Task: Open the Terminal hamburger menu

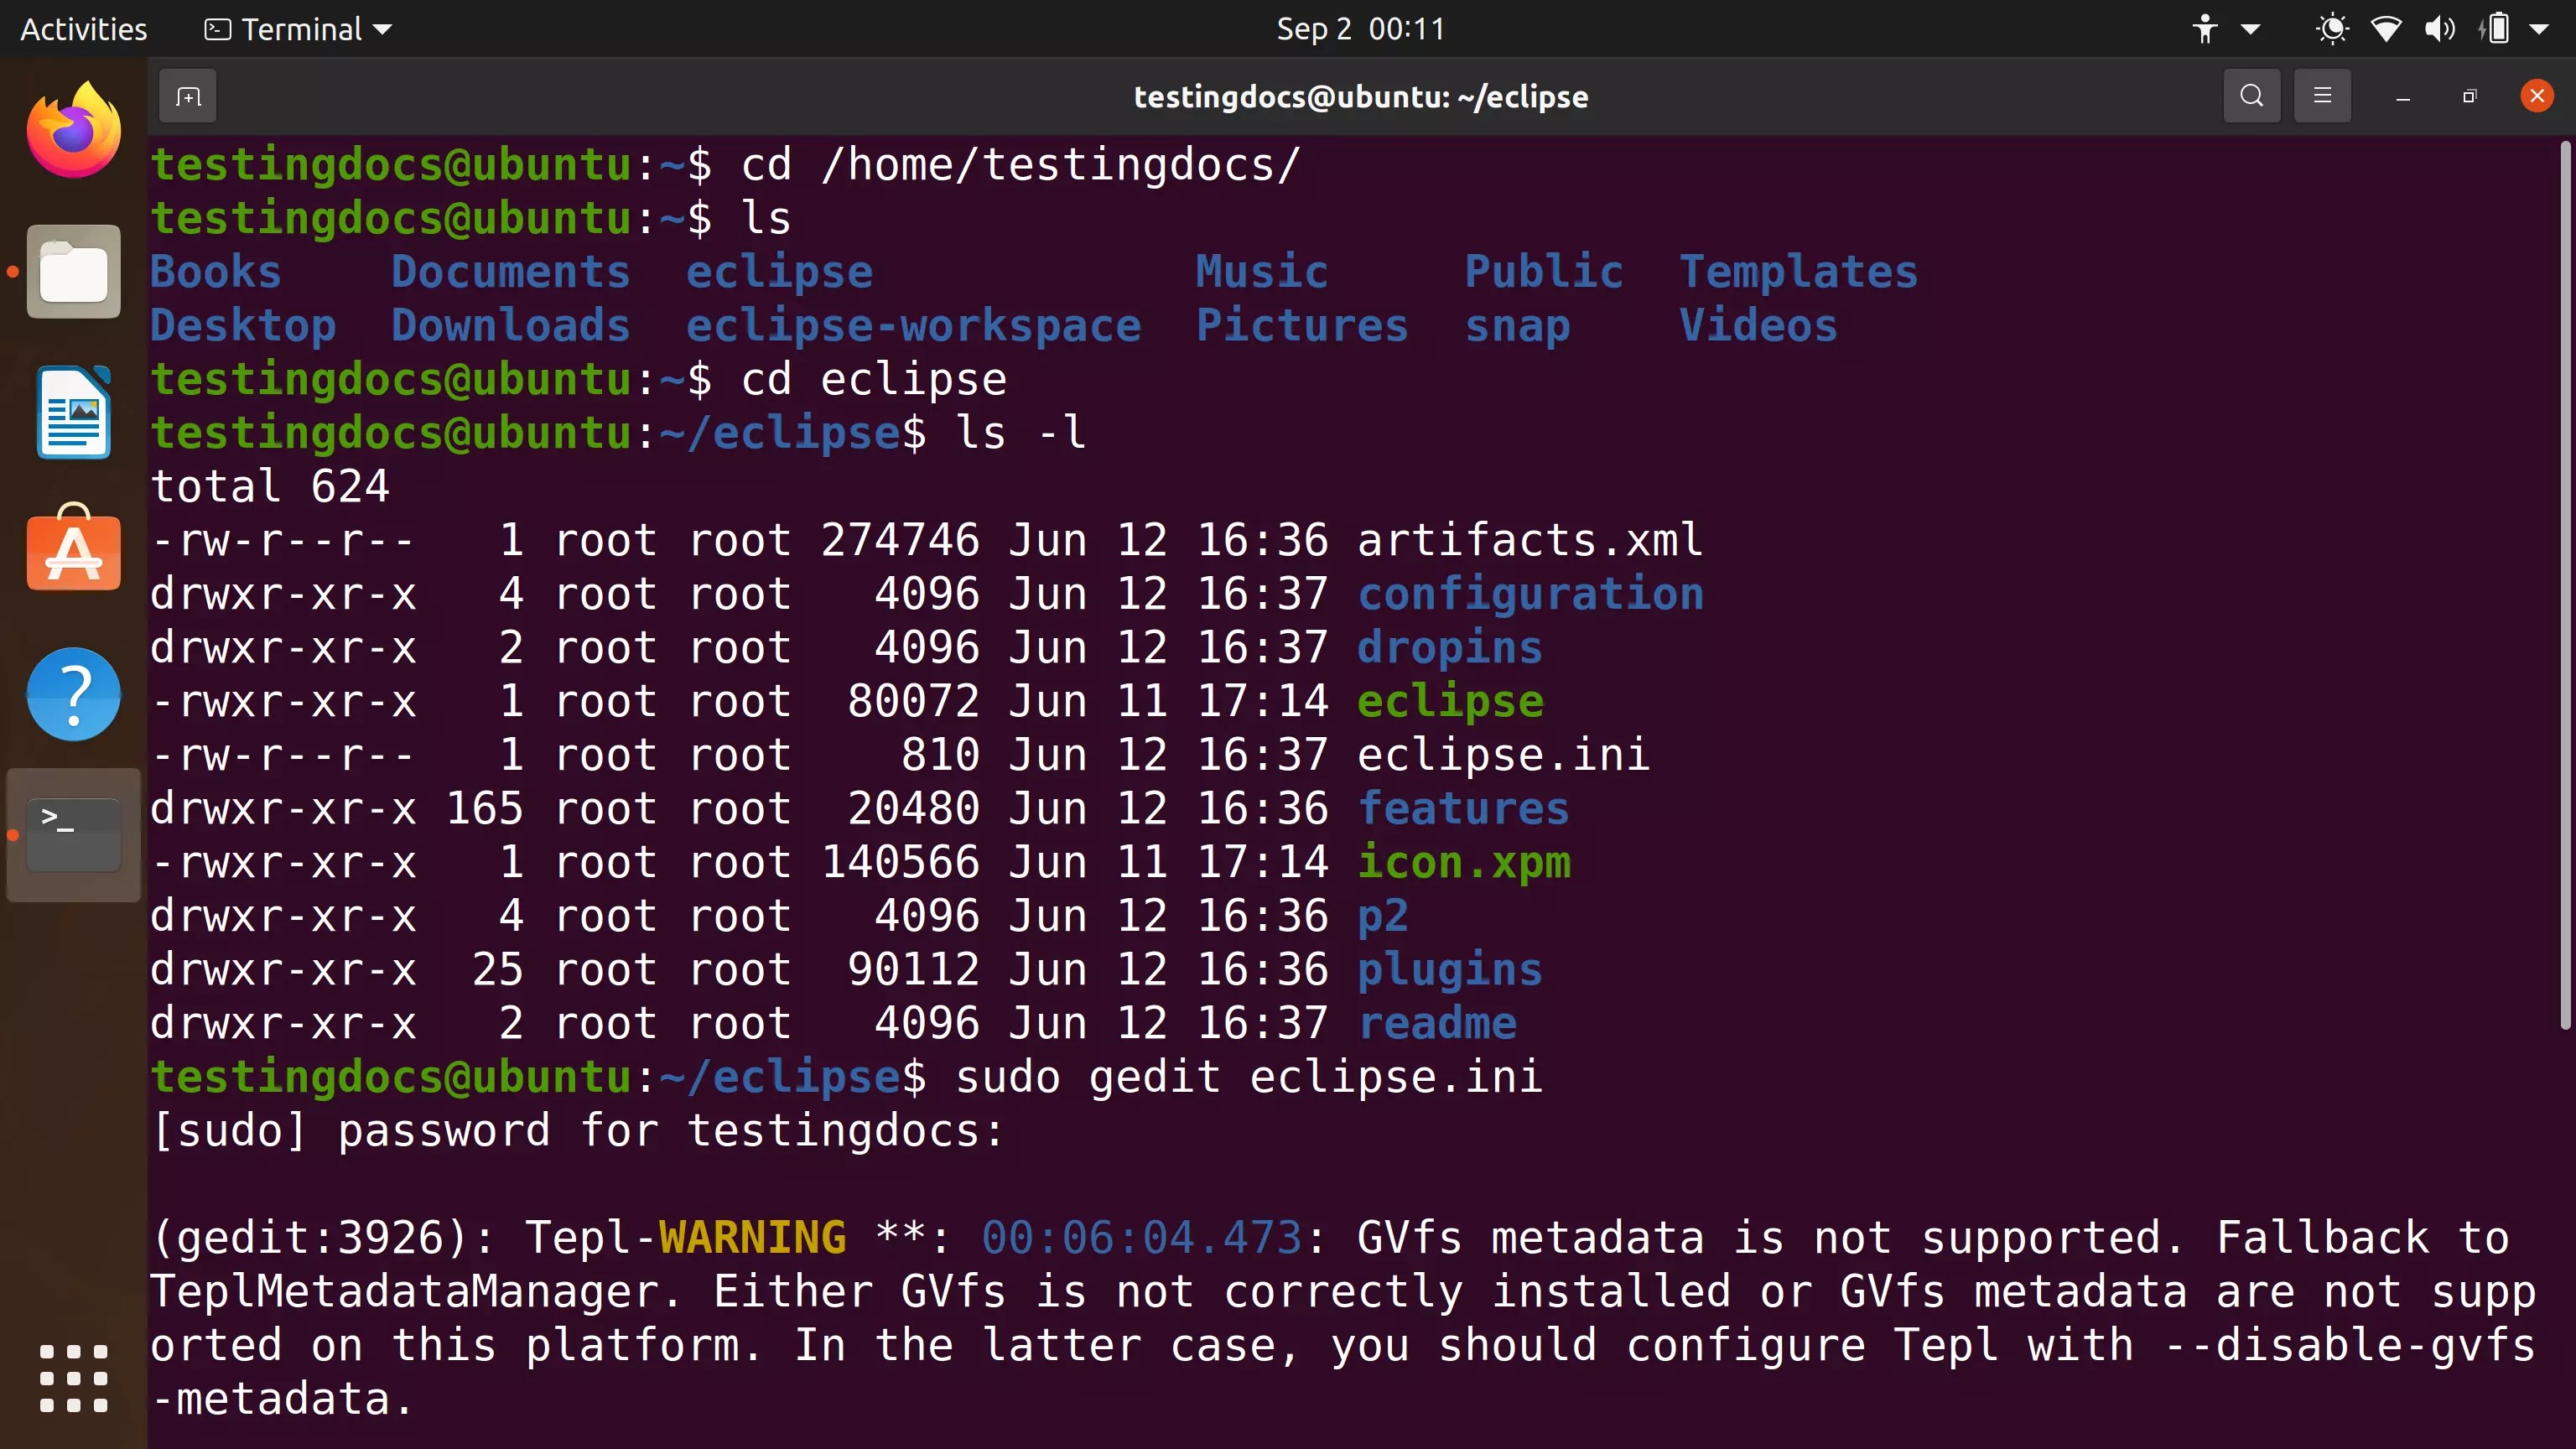Action: [2322, 96]
